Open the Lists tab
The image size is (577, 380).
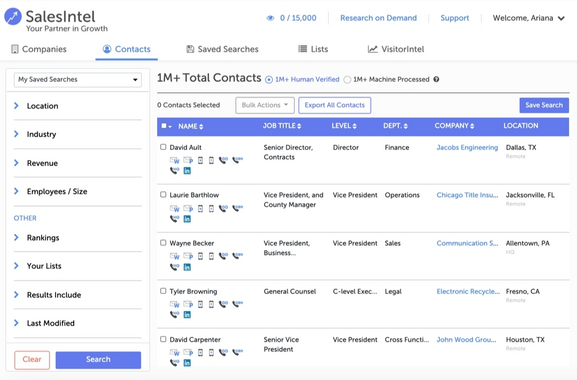tap(313, 49)
